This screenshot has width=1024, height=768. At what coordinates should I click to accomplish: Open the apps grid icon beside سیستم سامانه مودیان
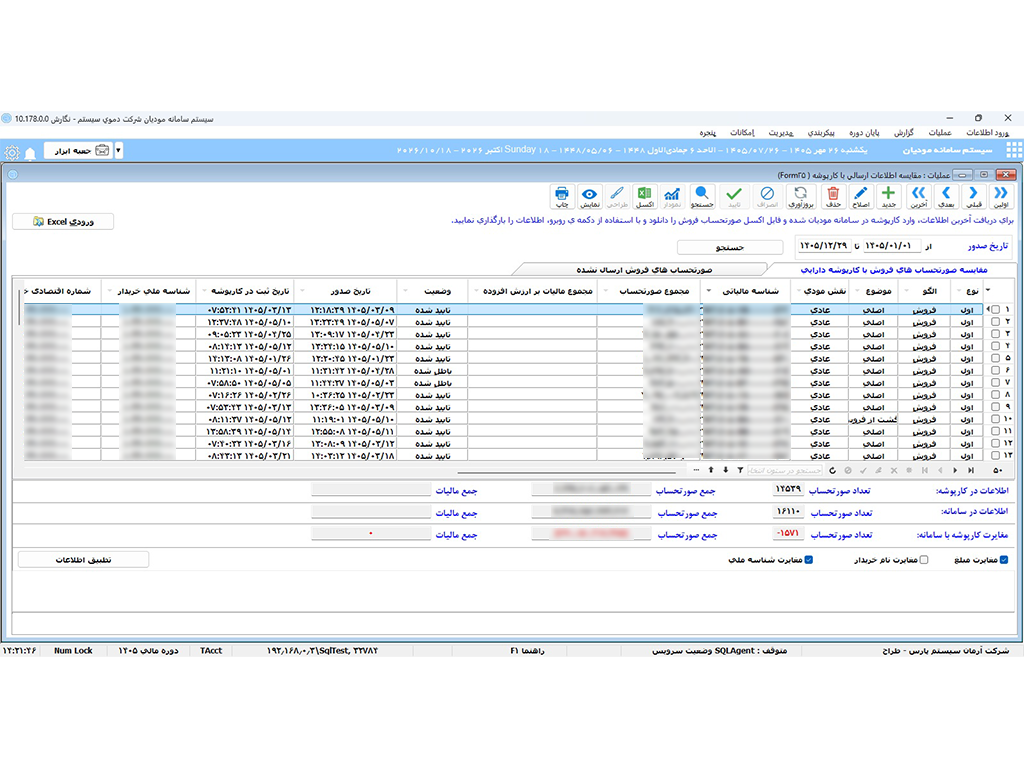[x=1014, y=151]
